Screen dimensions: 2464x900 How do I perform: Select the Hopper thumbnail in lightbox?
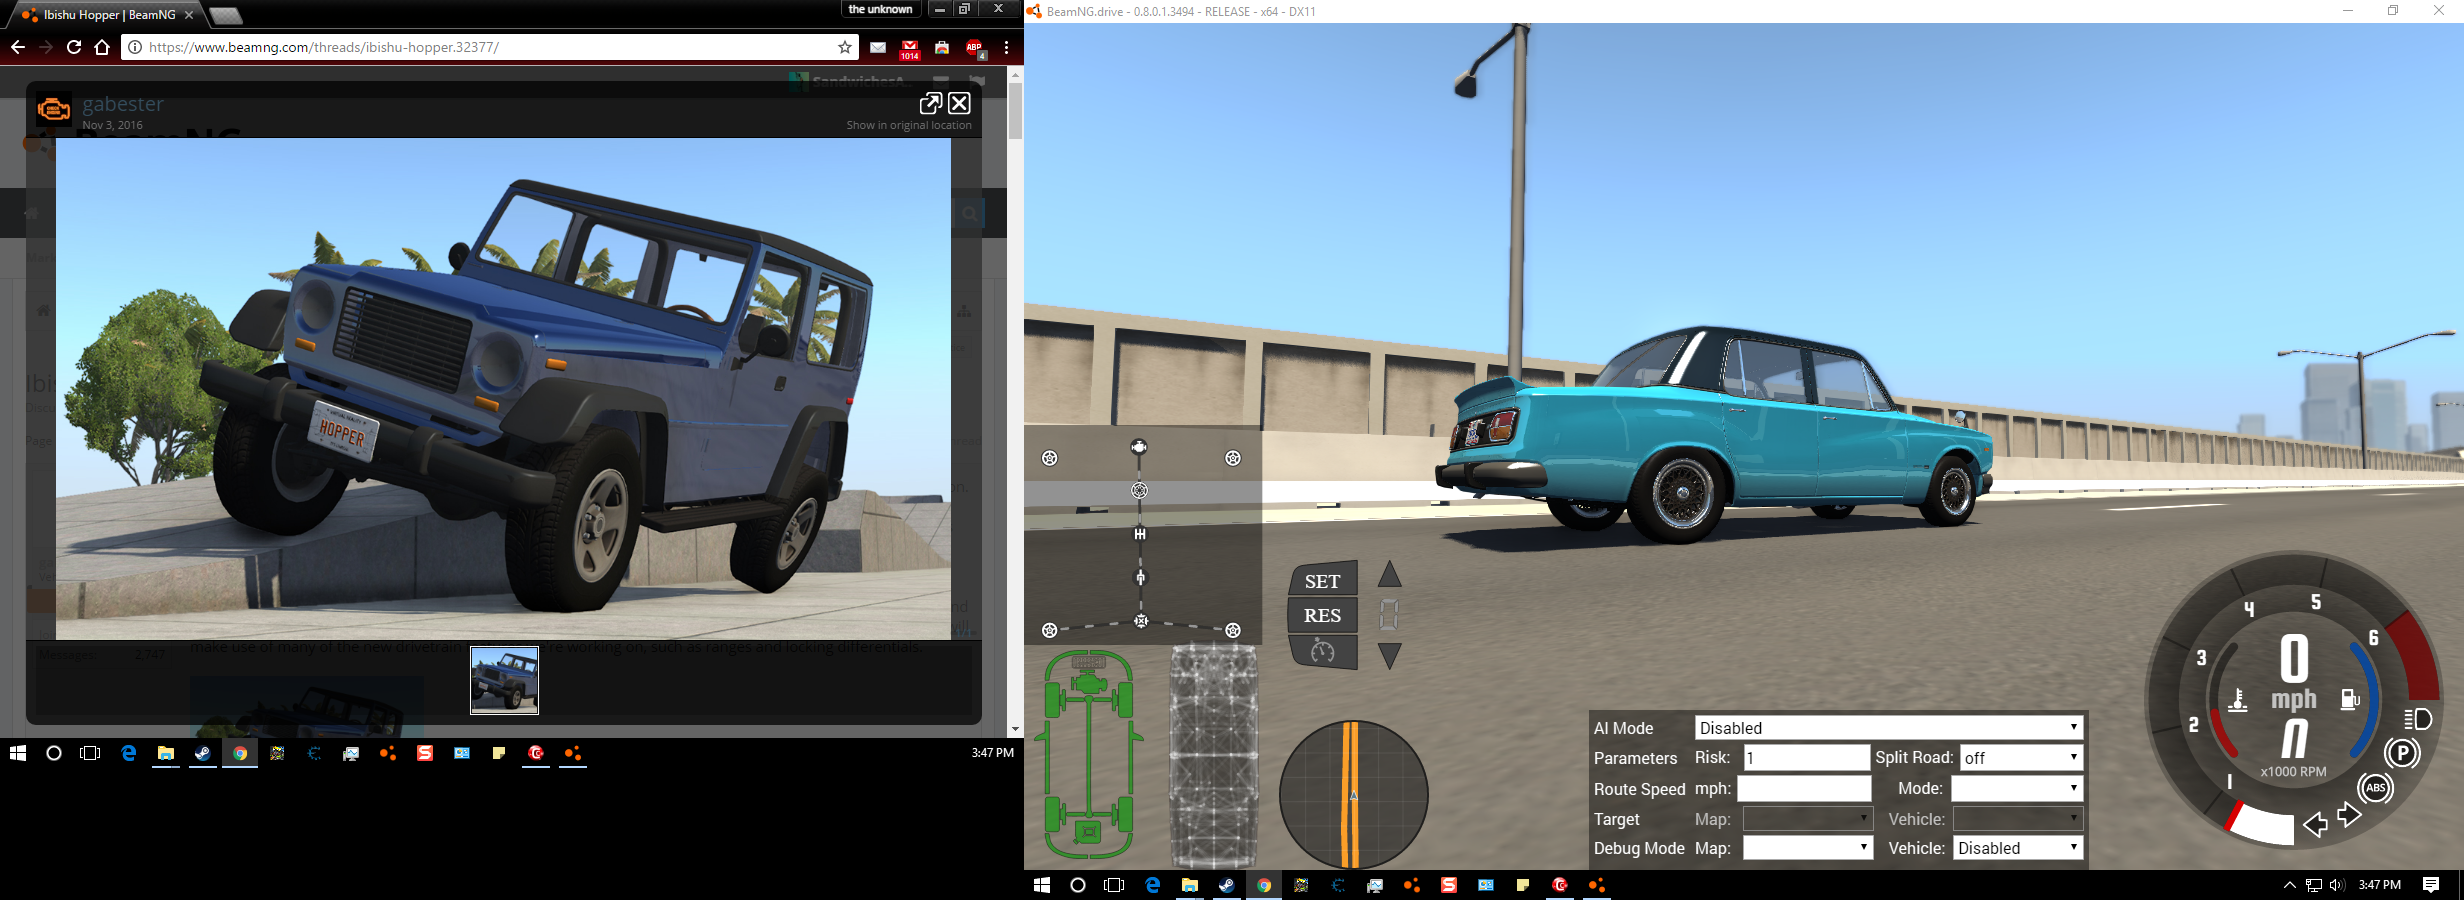tap(505, 680)
